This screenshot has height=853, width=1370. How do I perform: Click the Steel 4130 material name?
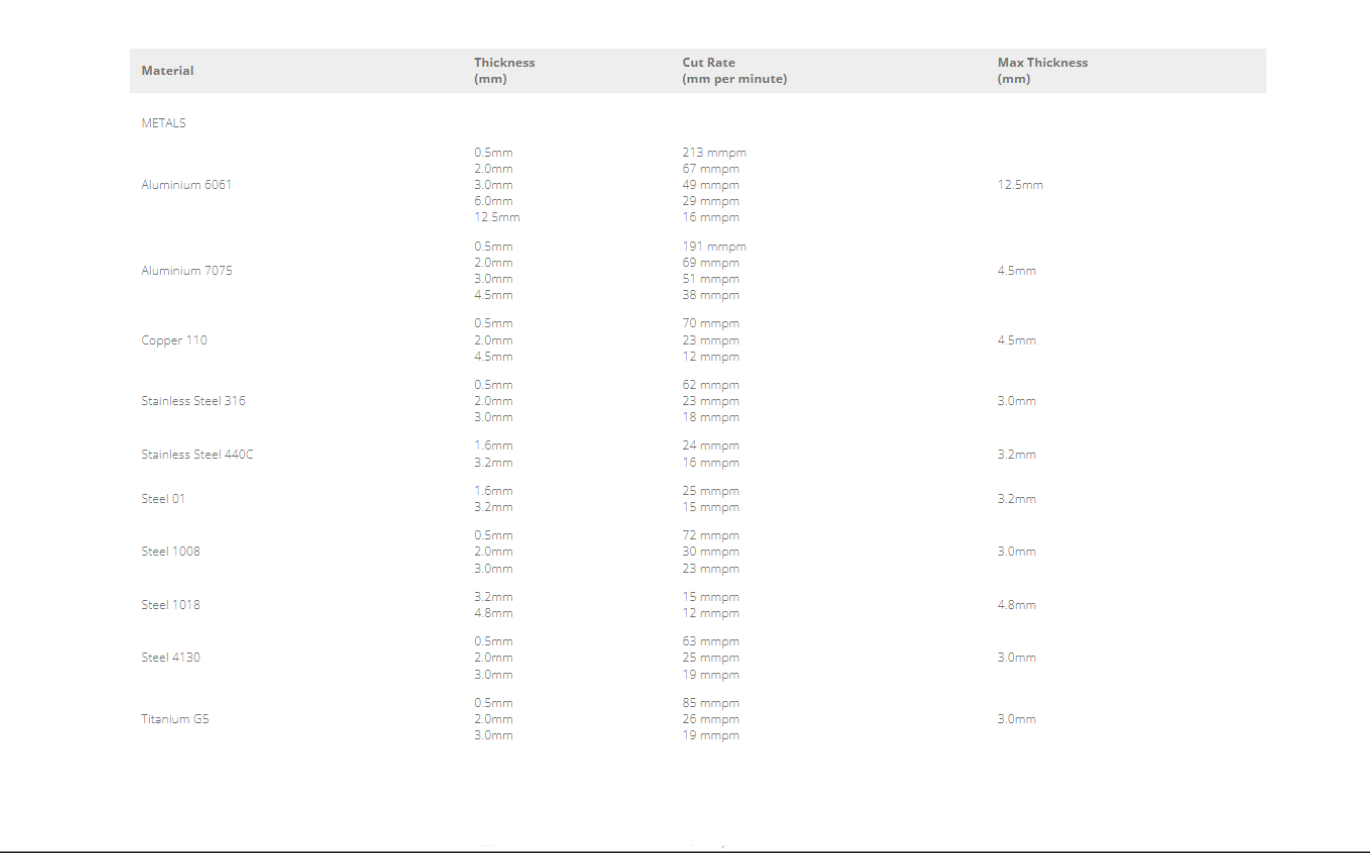[x=170, y=658]
